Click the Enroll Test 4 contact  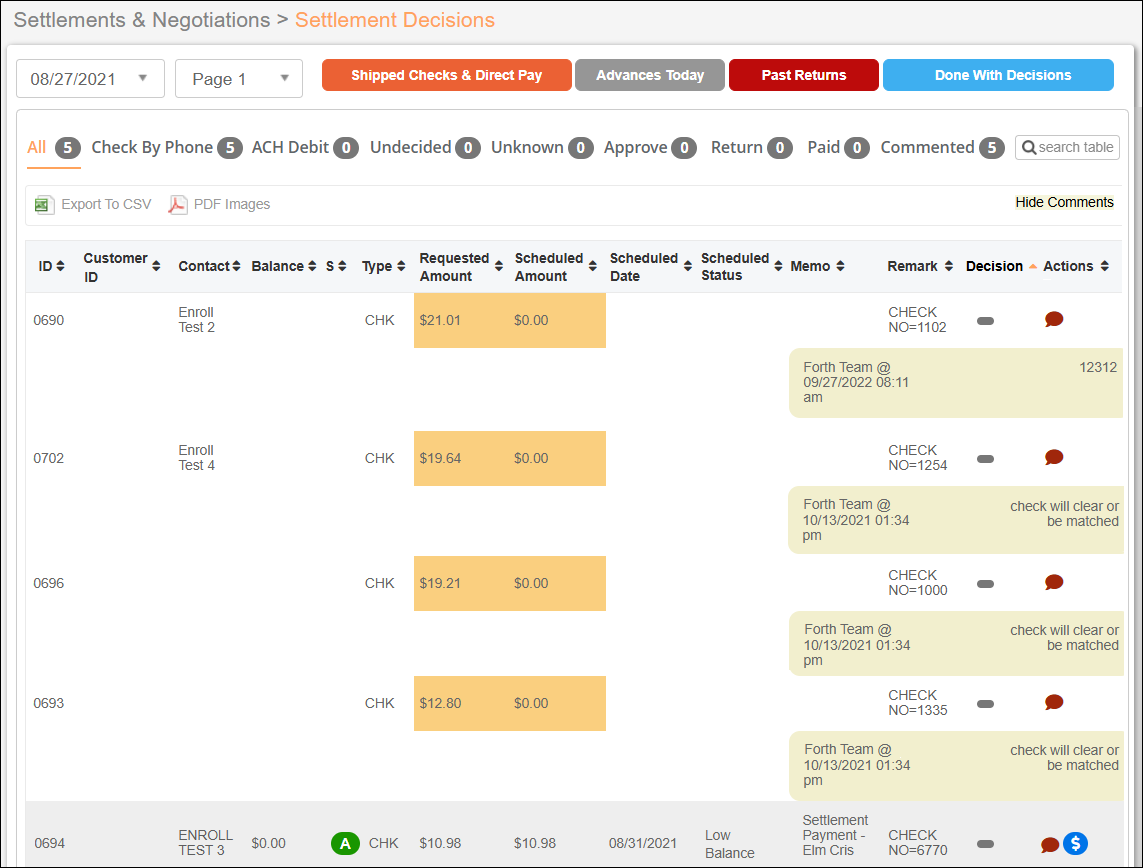point(197,458)
